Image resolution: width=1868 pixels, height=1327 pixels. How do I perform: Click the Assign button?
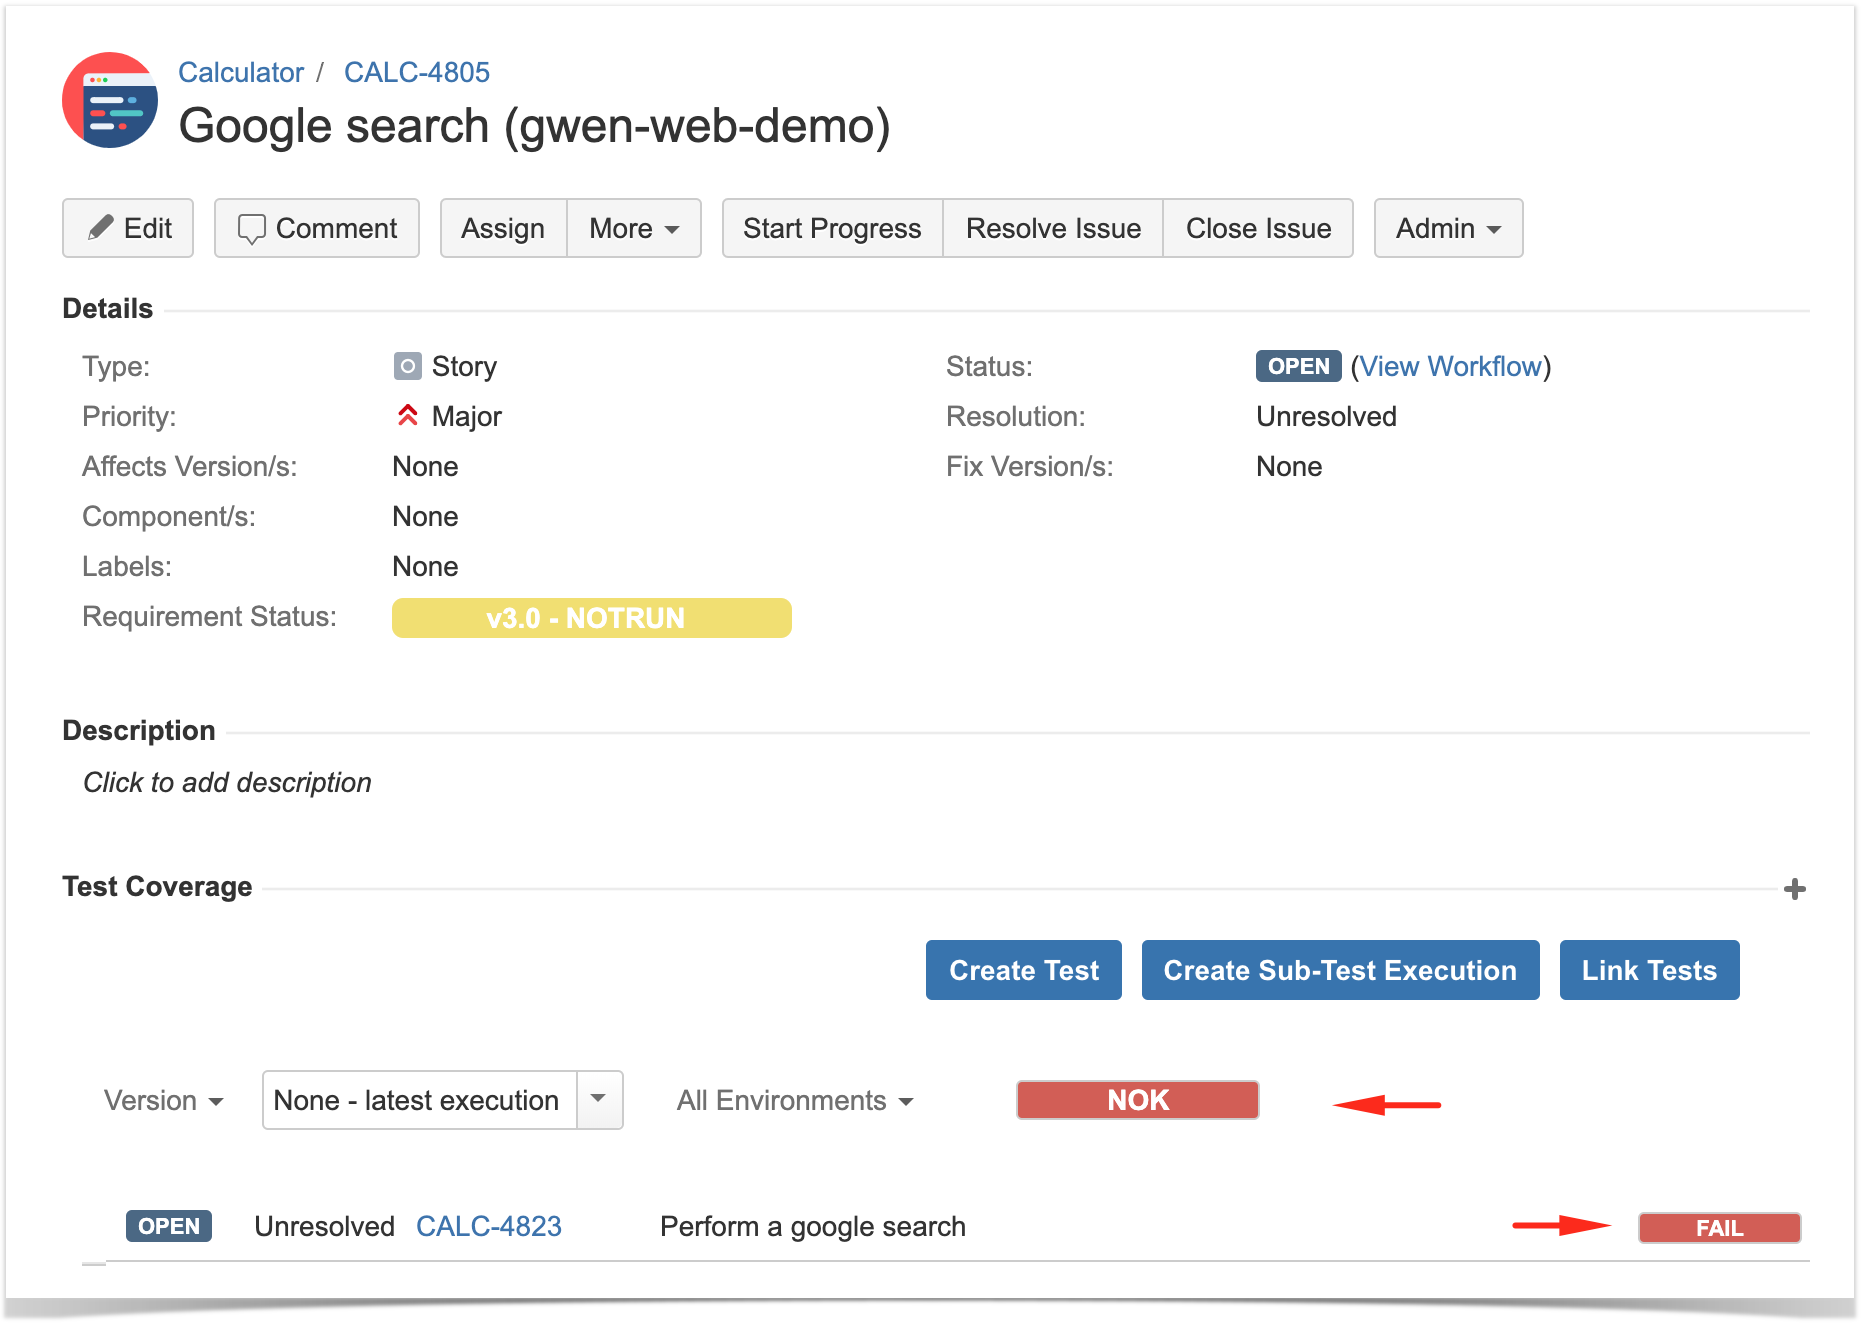[x=503, y=228]
